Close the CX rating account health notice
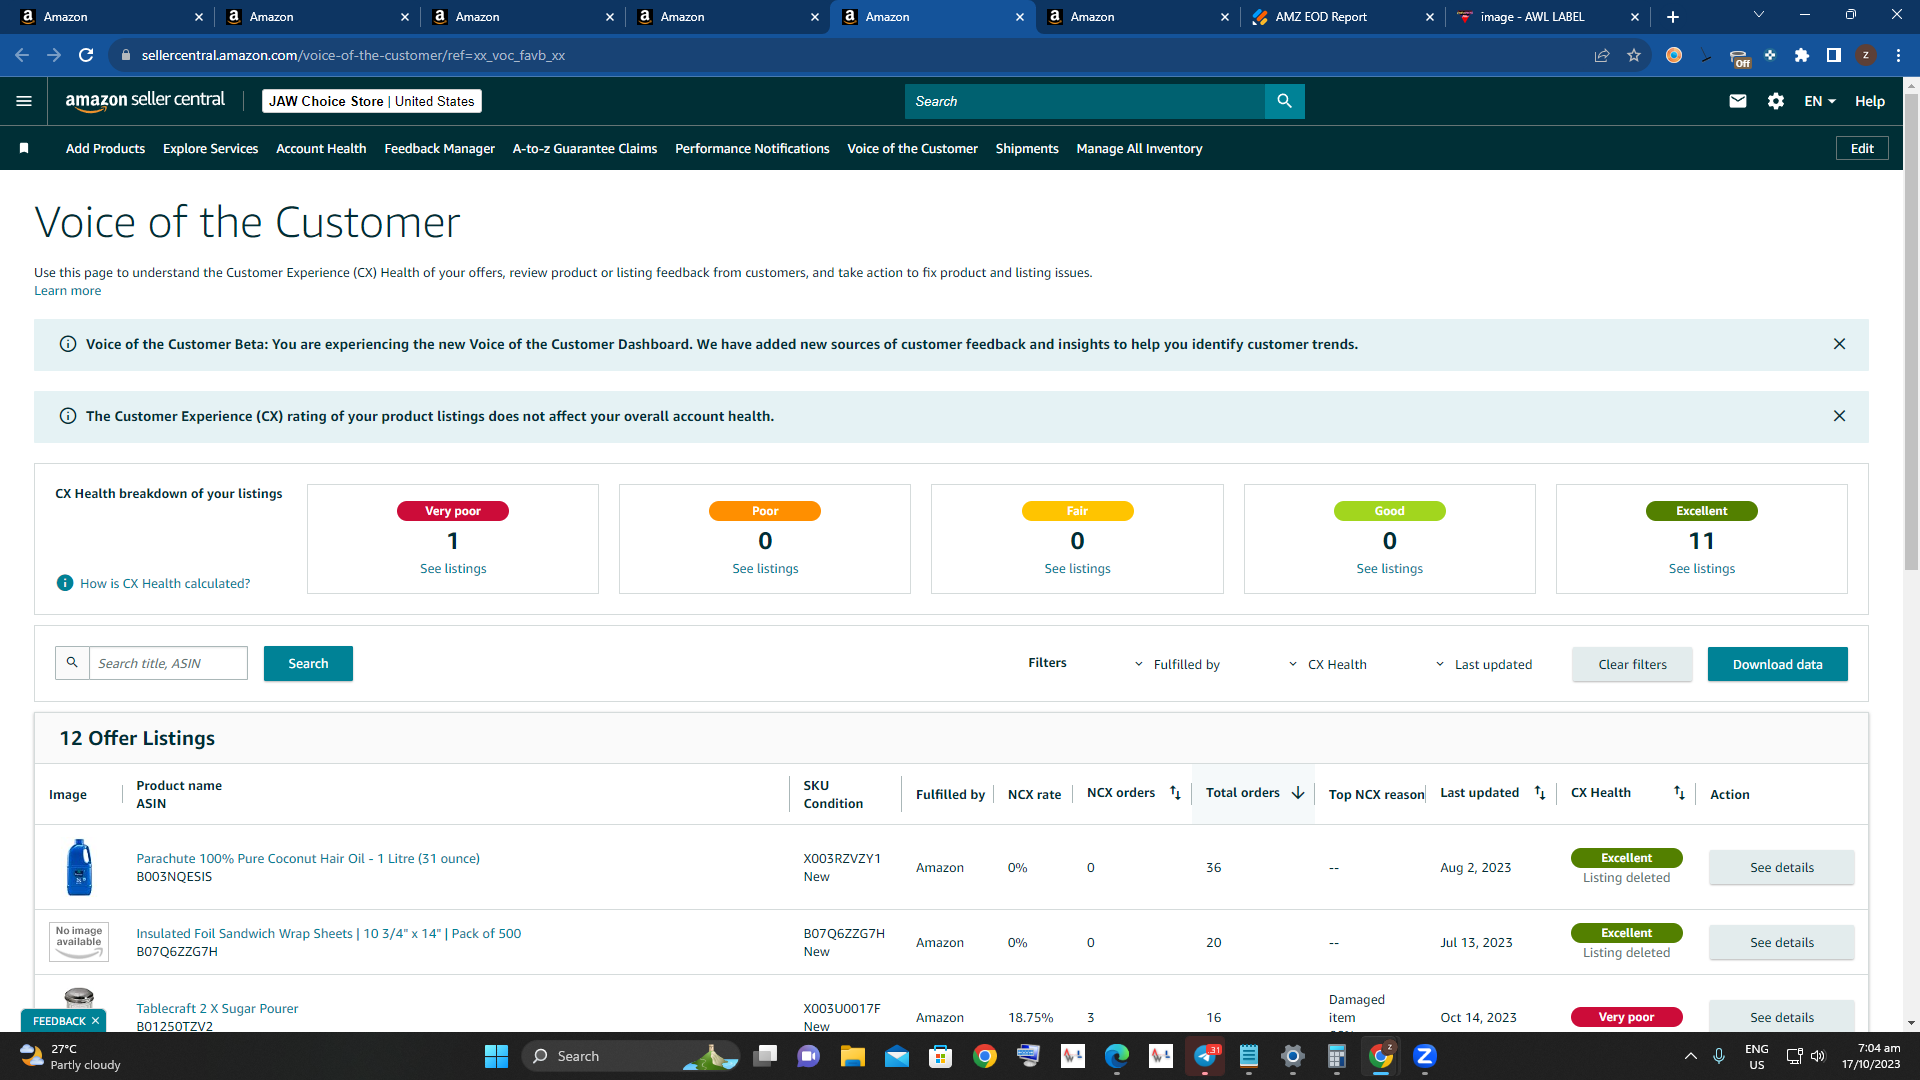The height and width of the screenshot is (1080, 1920). coord(1839,416)
